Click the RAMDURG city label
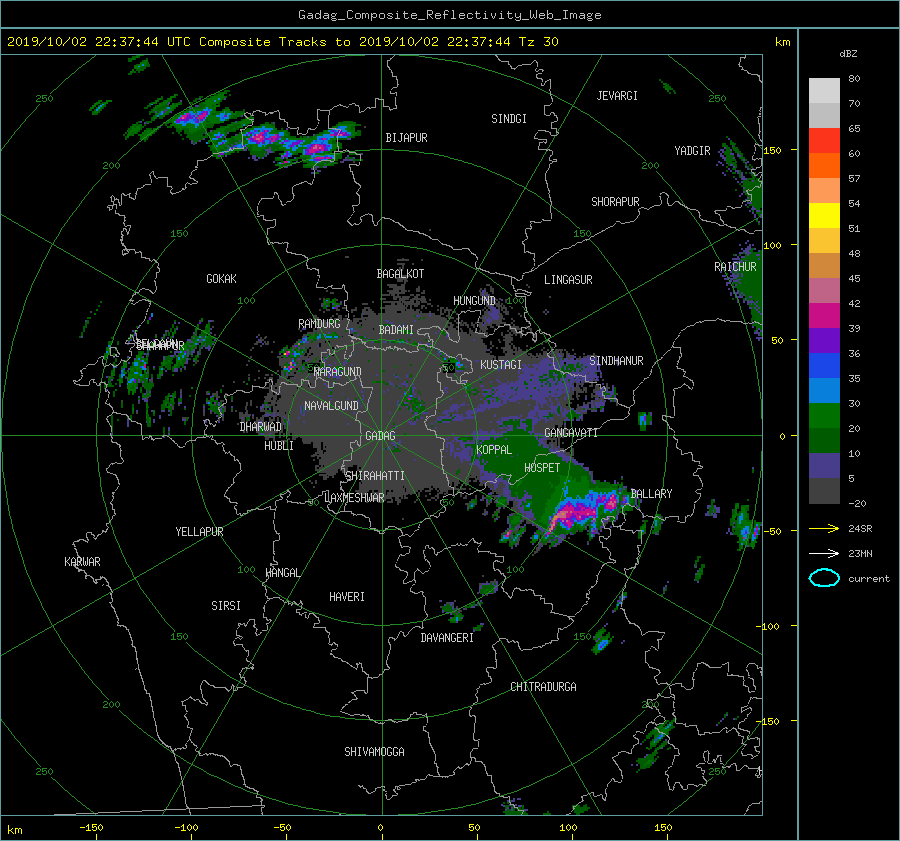This screenshot has width=900, height=841. (319, 324)
